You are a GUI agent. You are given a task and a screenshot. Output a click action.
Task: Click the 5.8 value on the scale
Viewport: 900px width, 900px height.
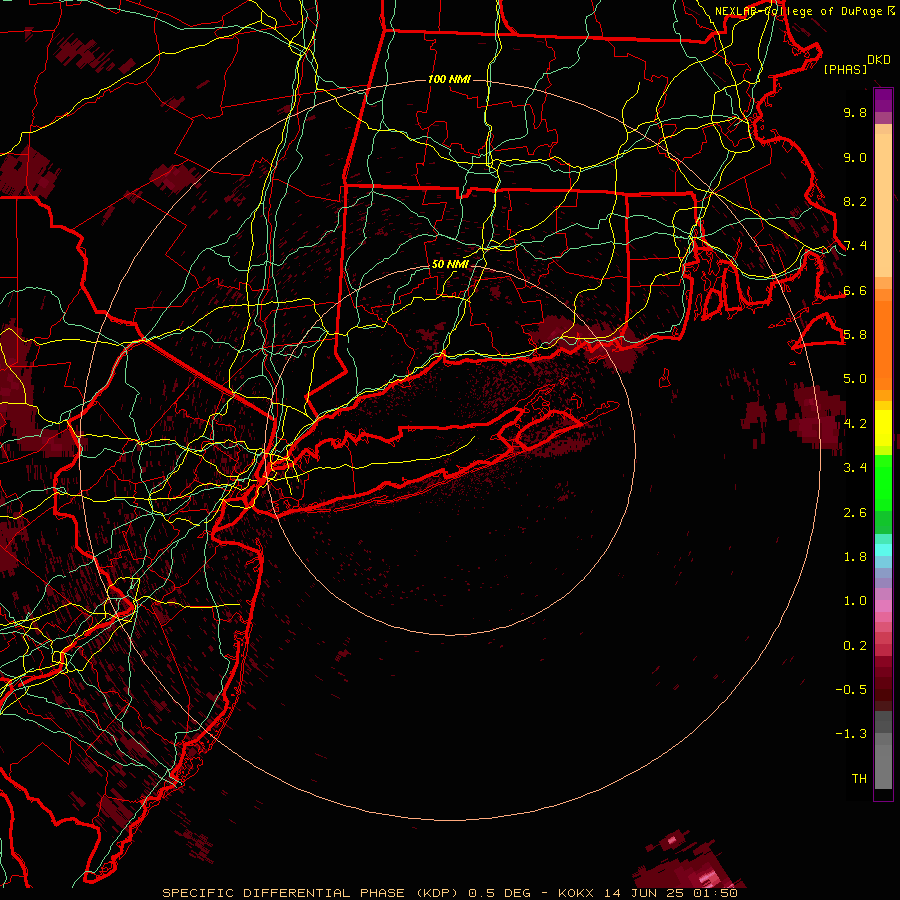click(855, 335)
